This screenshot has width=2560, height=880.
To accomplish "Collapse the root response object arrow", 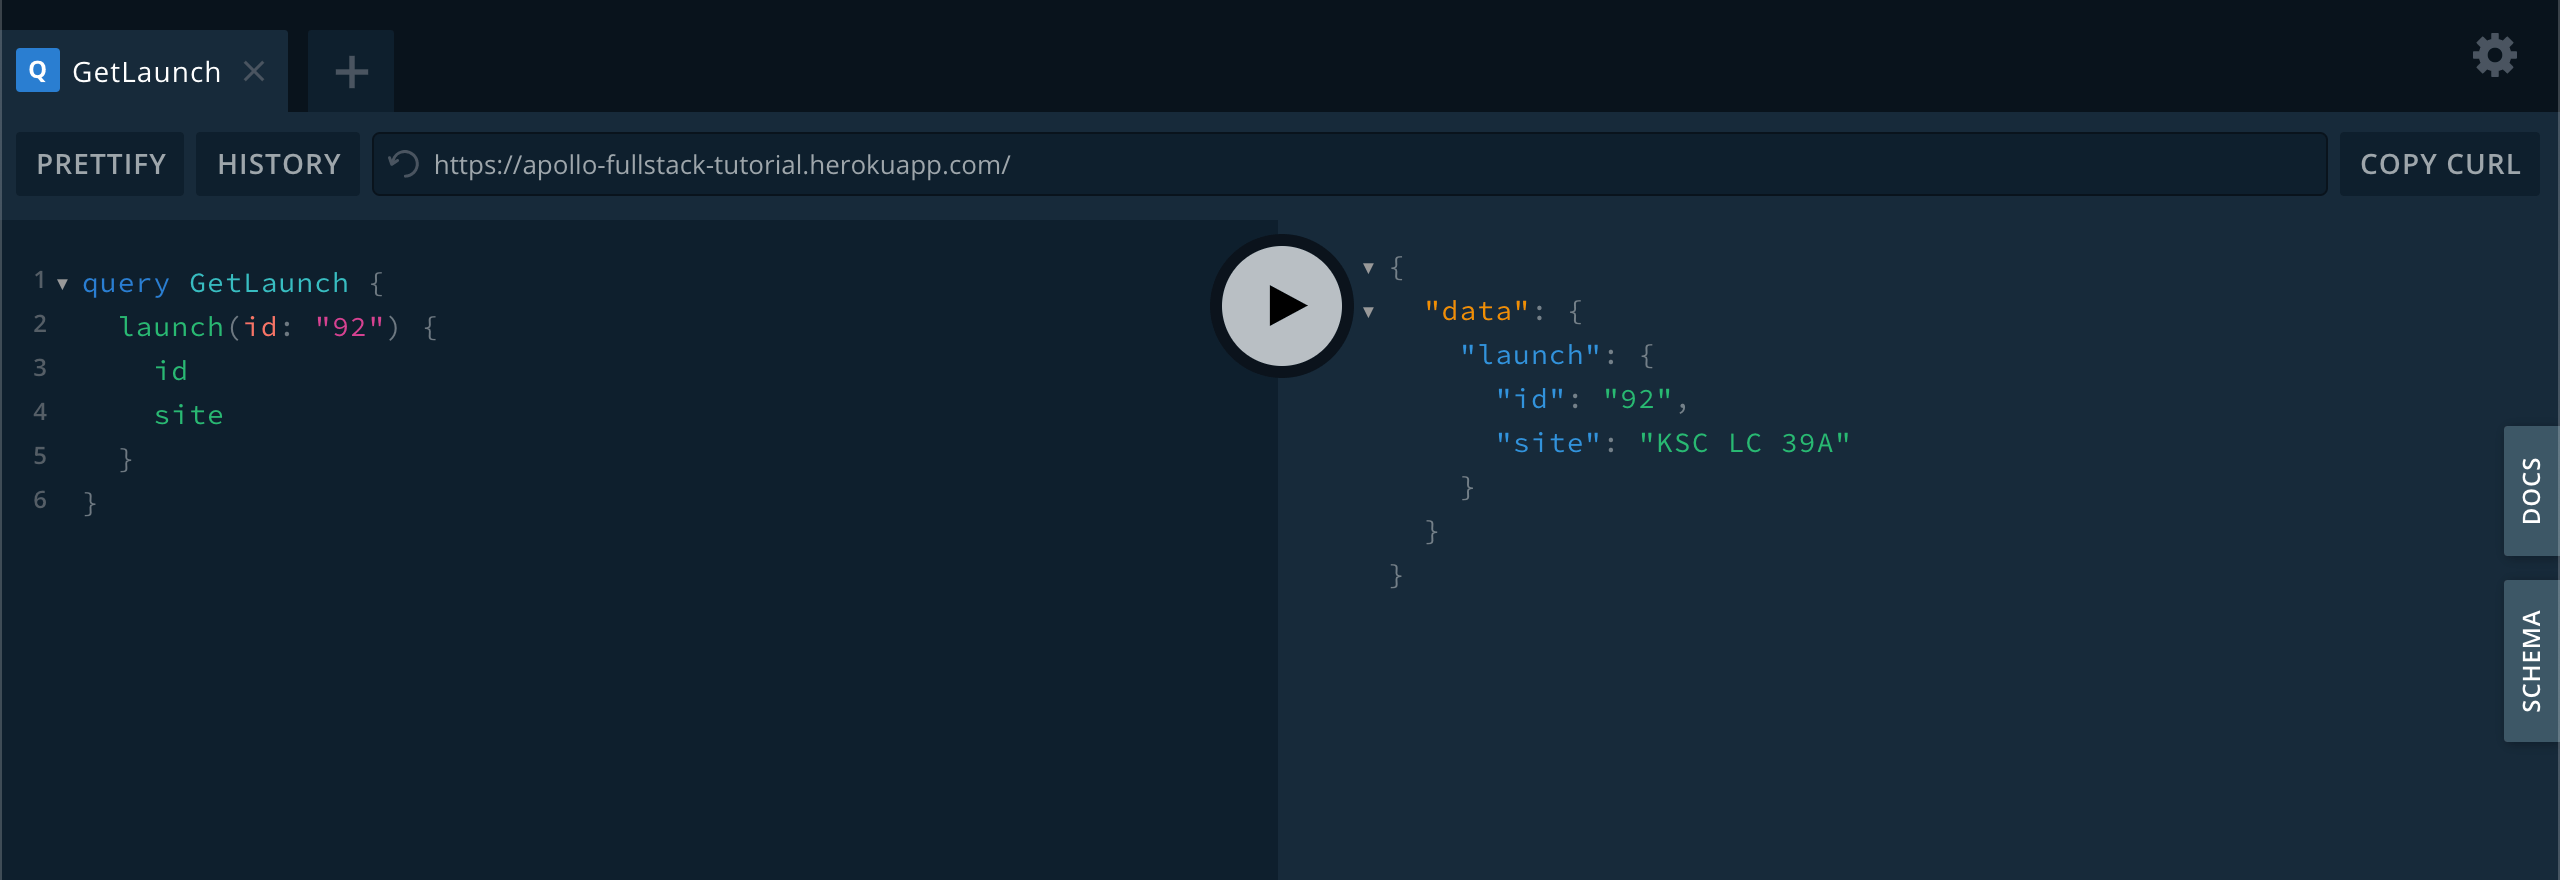I will [1368, 268].
